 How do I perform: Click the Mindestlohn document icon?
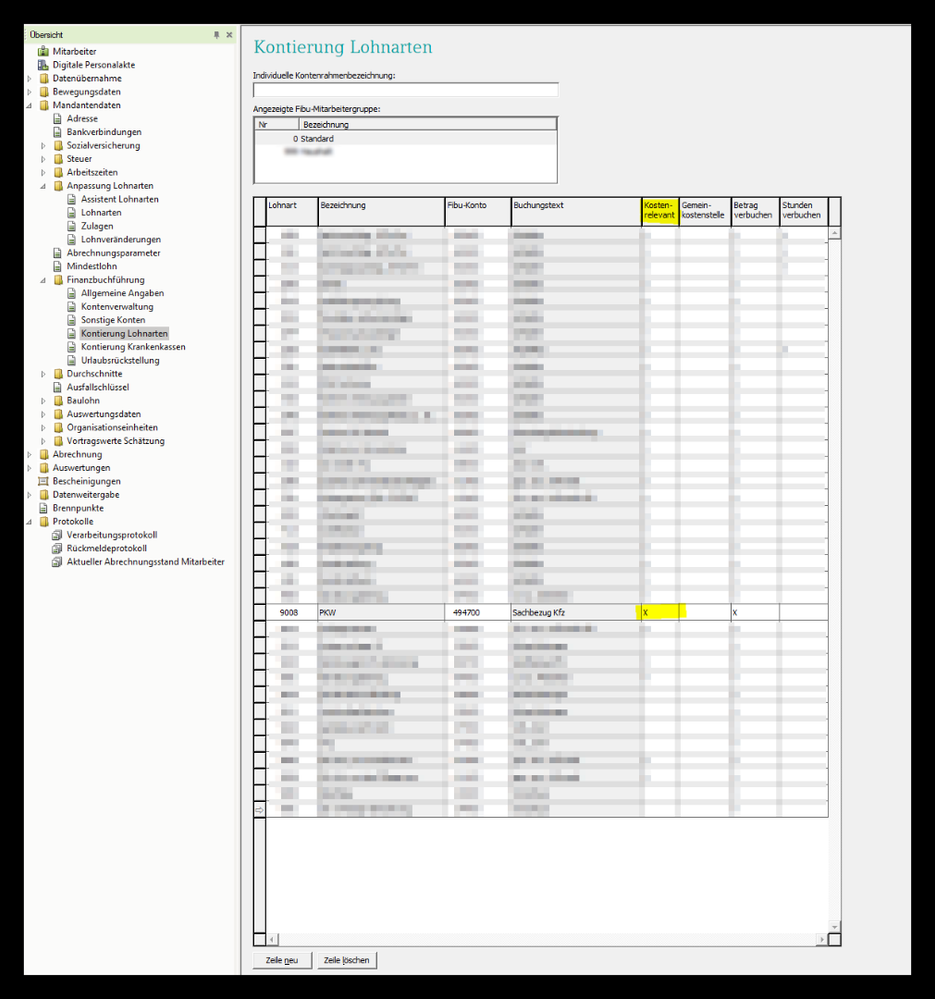[x=58, y=266]
